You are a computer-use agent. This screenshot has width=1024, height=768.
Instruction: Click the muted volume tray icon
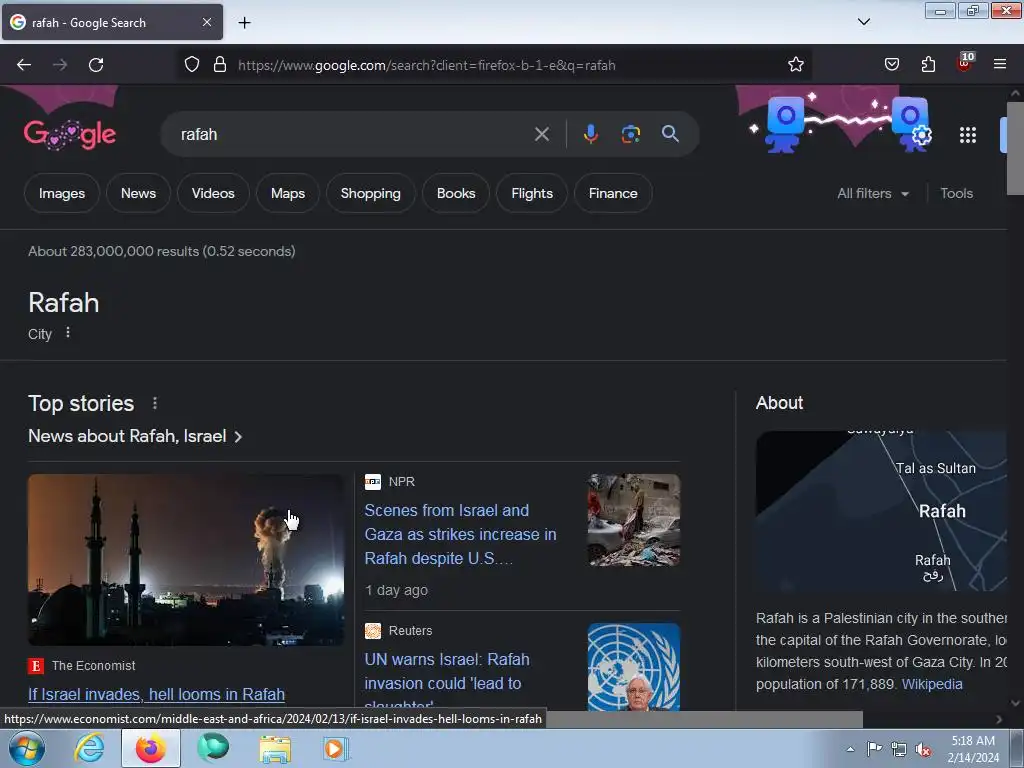tap(923, 749)
